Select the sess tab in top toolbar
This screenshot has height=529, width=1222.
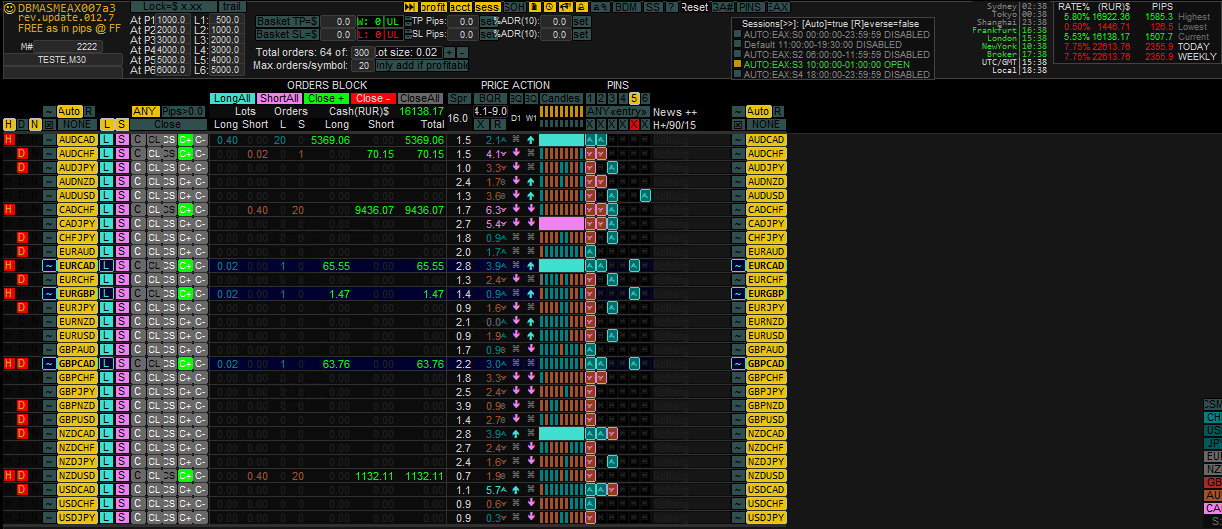pos(487,7)
